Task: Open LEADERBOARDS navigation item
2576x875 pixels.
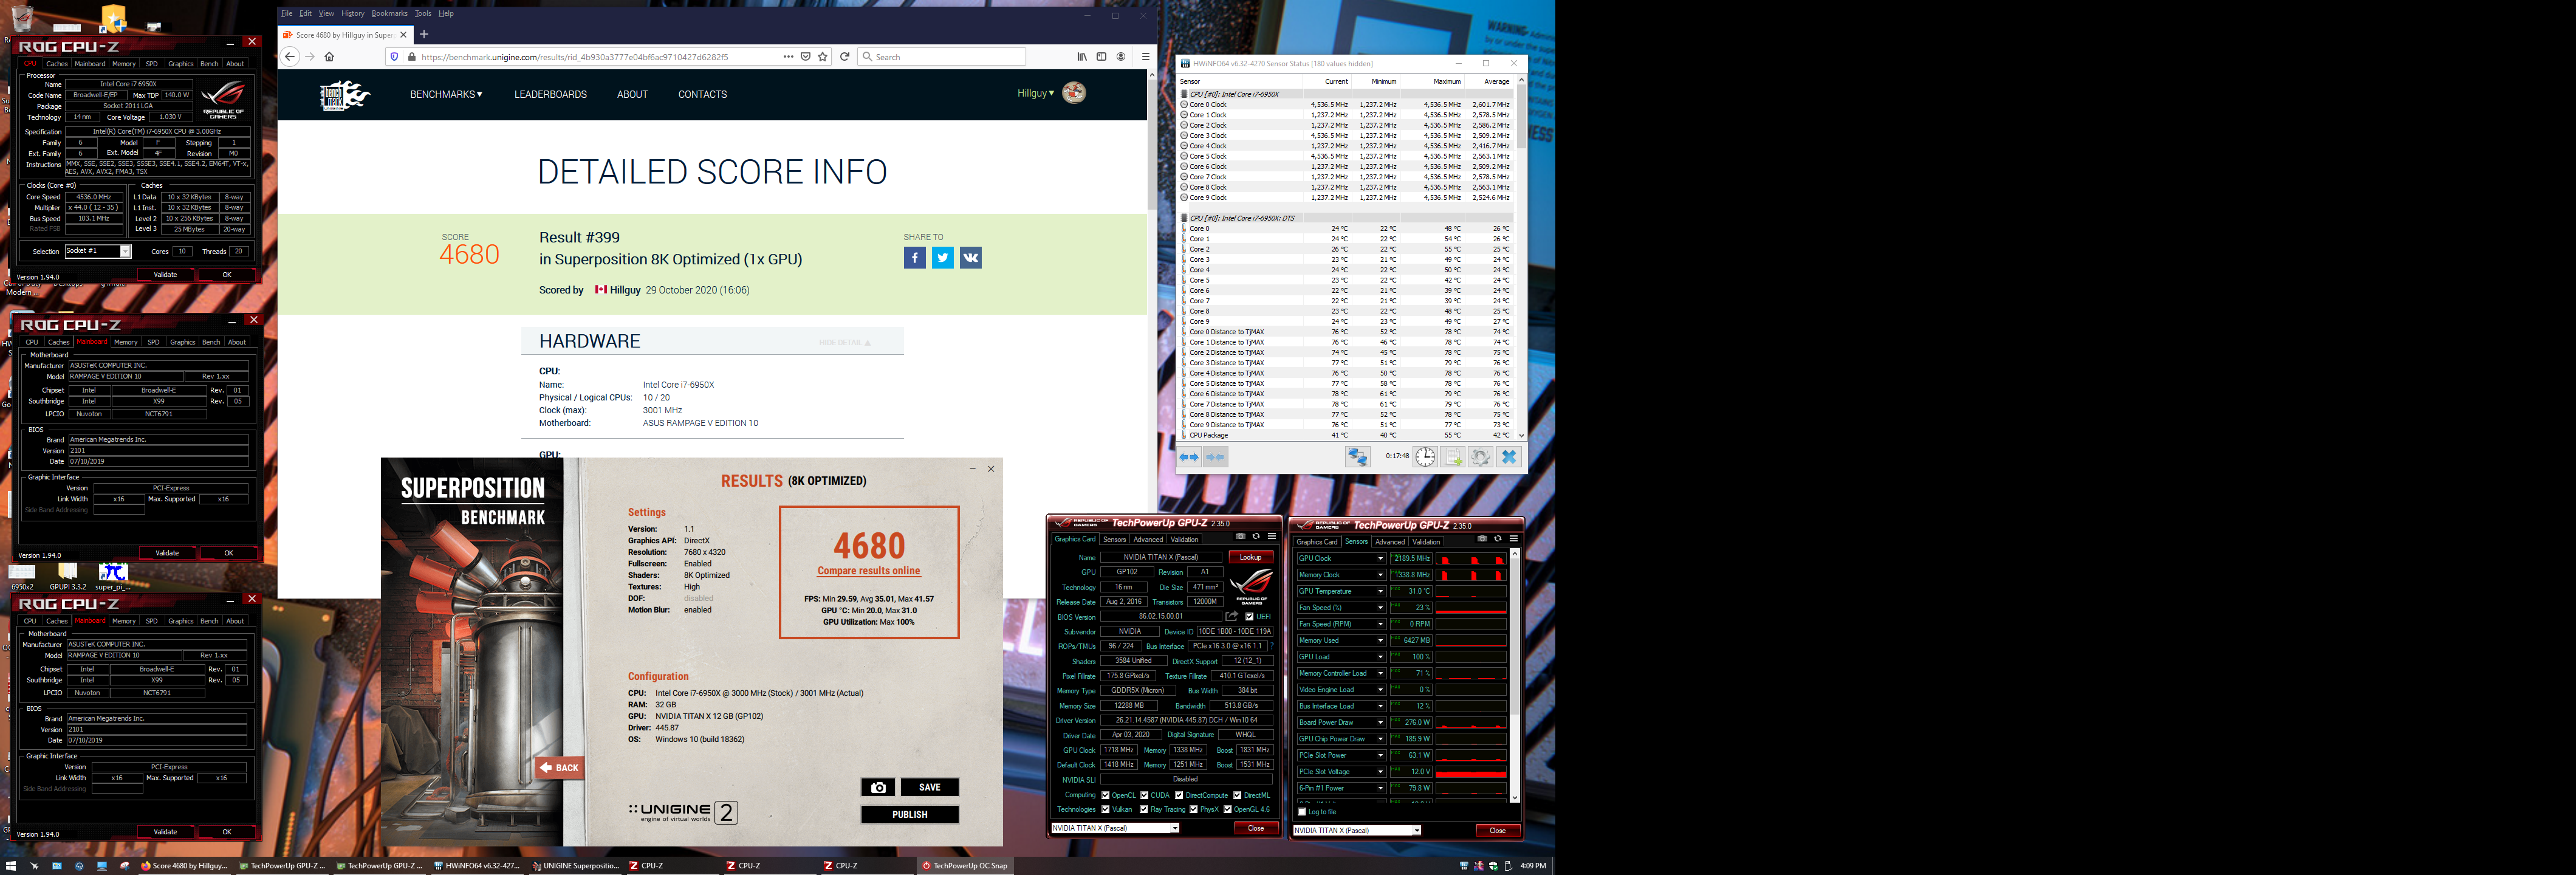Action: tap(550, 95)
